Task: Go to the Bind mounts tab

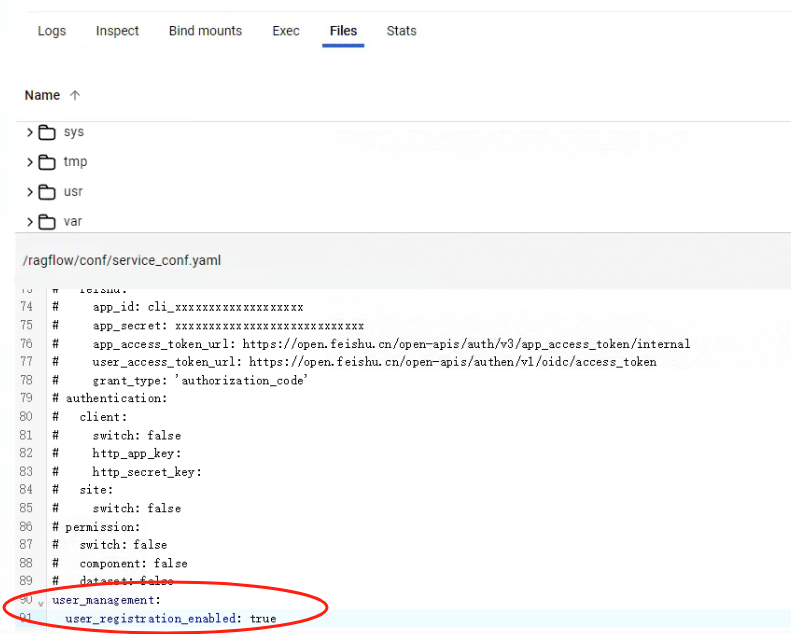Action: coord(205,31)
